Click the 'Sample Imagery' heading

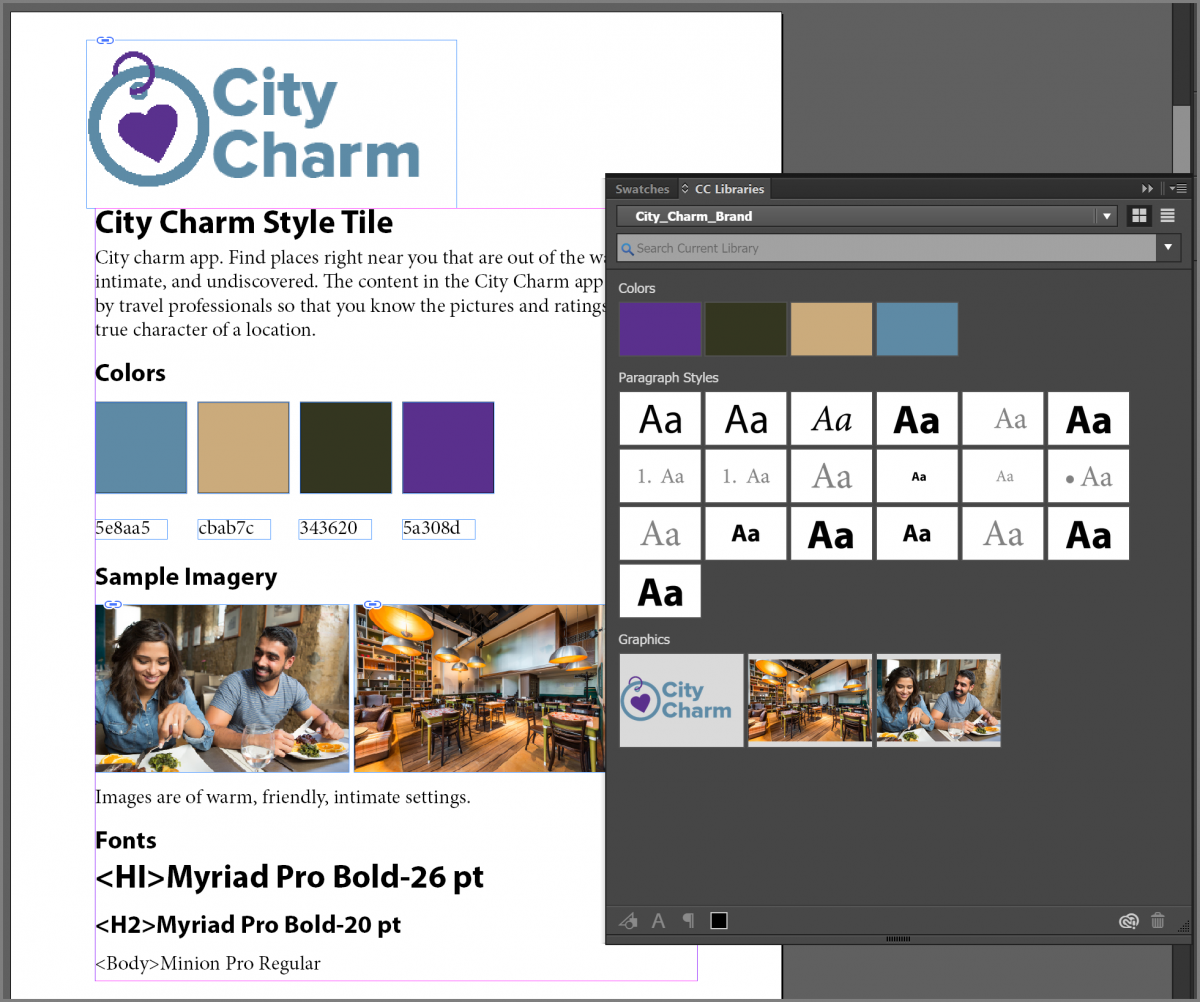tap(186, 577)
